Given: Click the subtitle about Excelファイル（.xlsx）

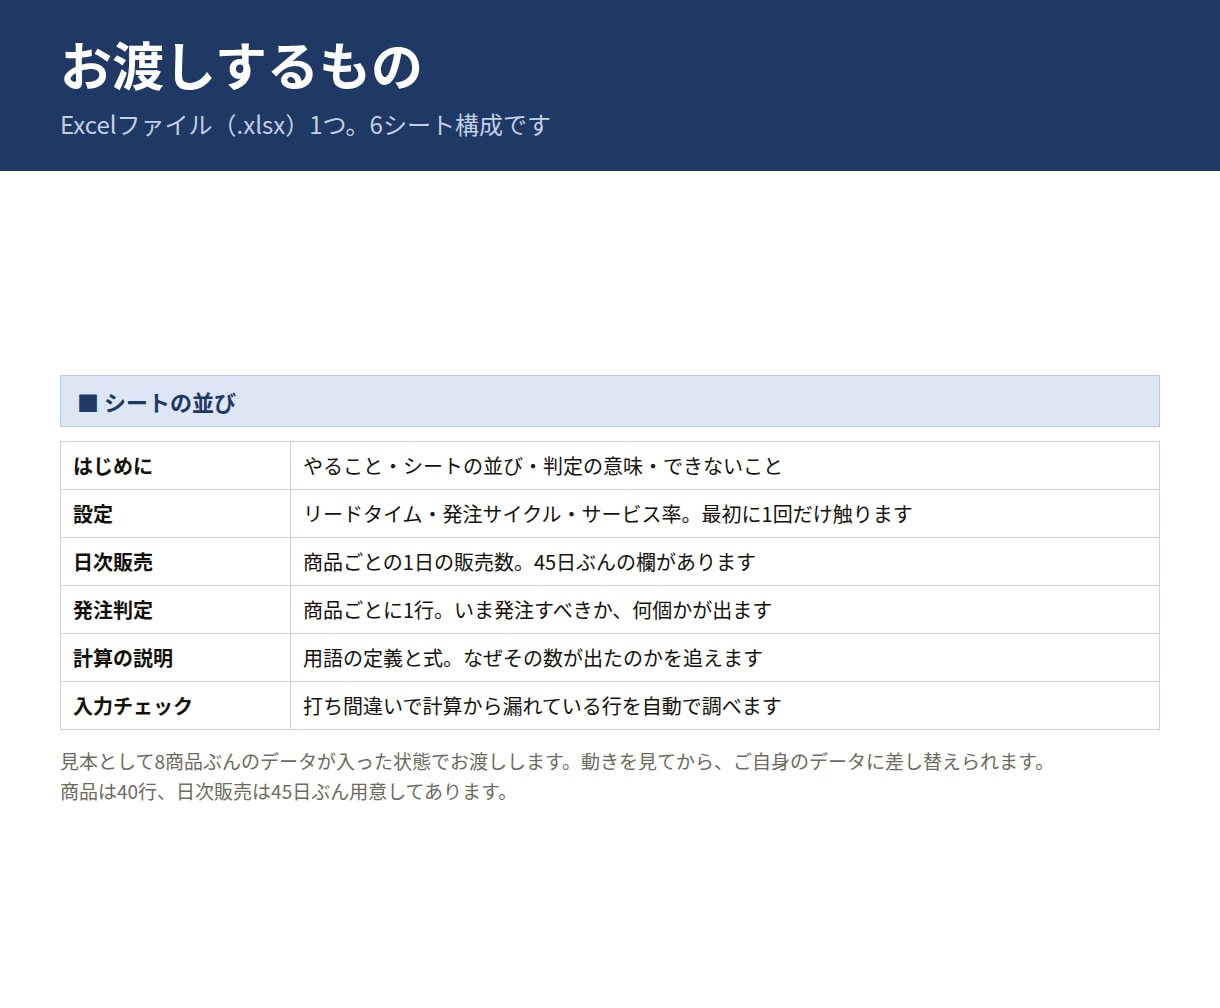Looking at the screenshot, I should pos(305,126).
